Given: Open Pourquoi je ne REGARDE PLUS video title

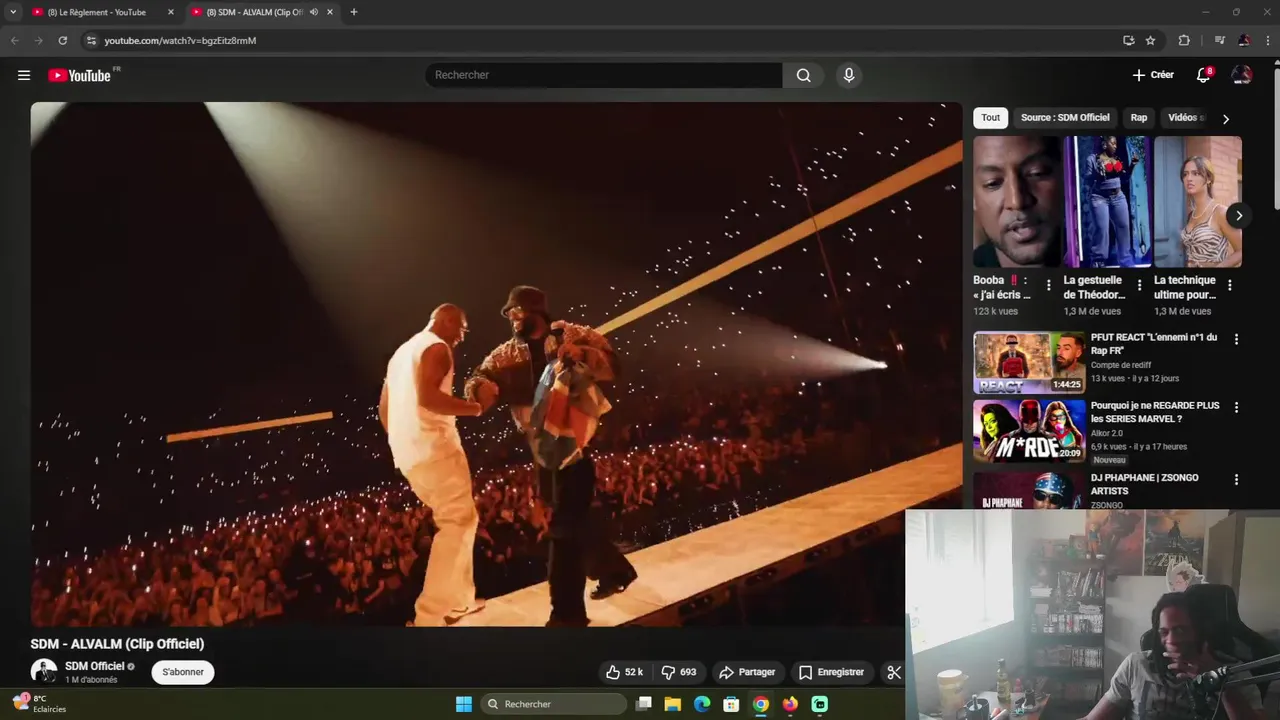Looking at the screenshot, I should point(1155,412).
